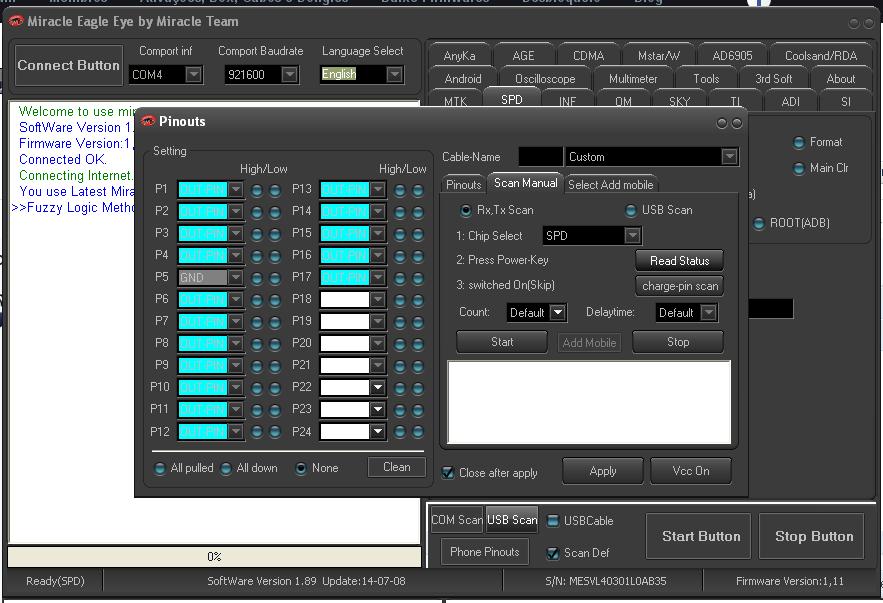
Task: Click the Cable-Name black input field
Action: [x=540, y=157]
